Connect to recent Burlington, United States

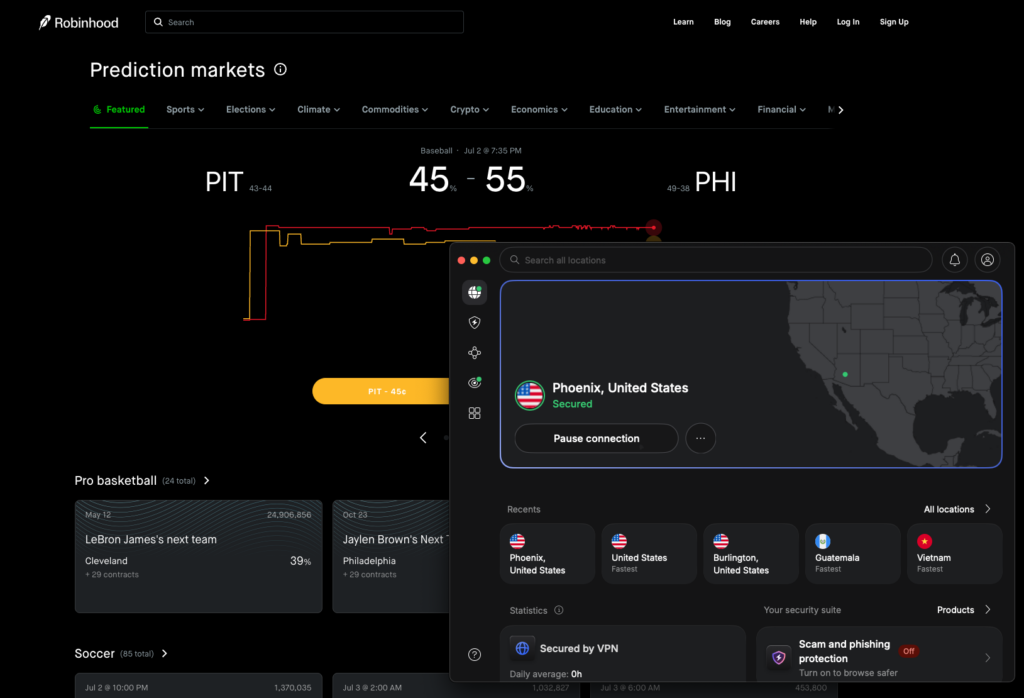tap(751, 554)
